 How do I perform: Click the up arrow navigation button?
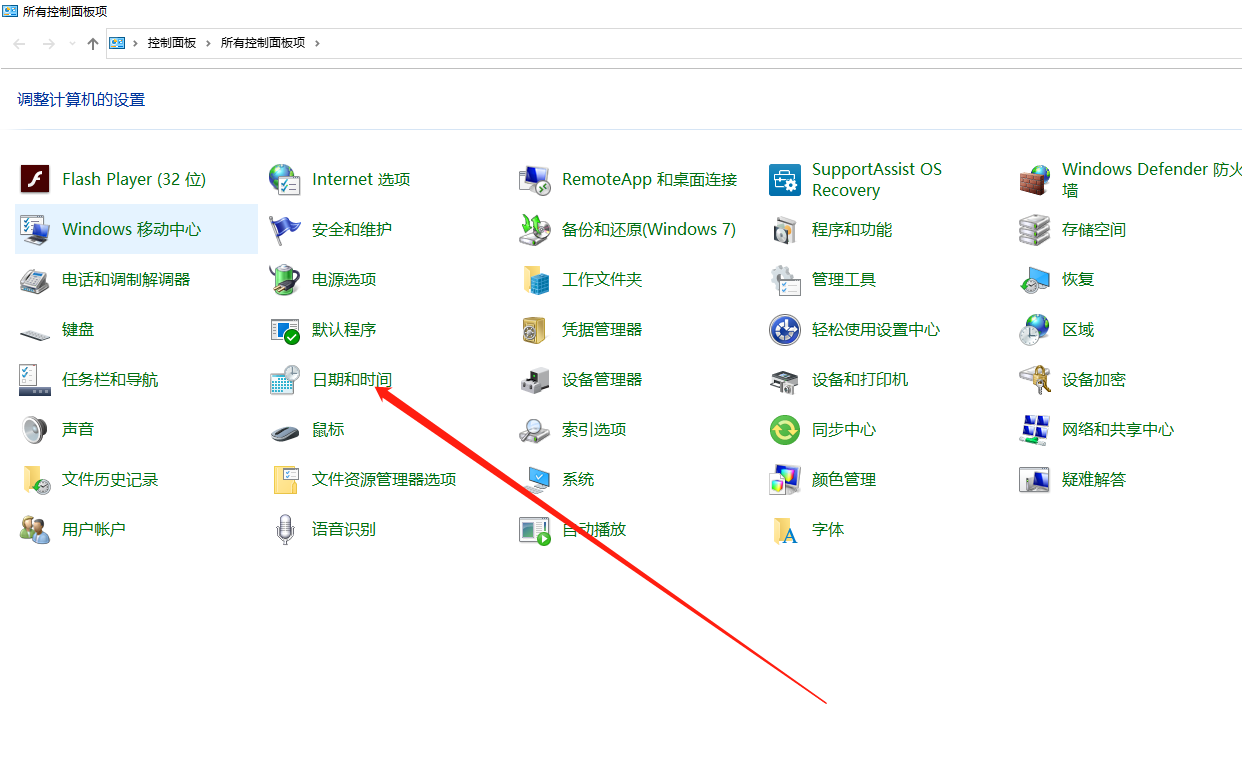(x=93, y=44)
